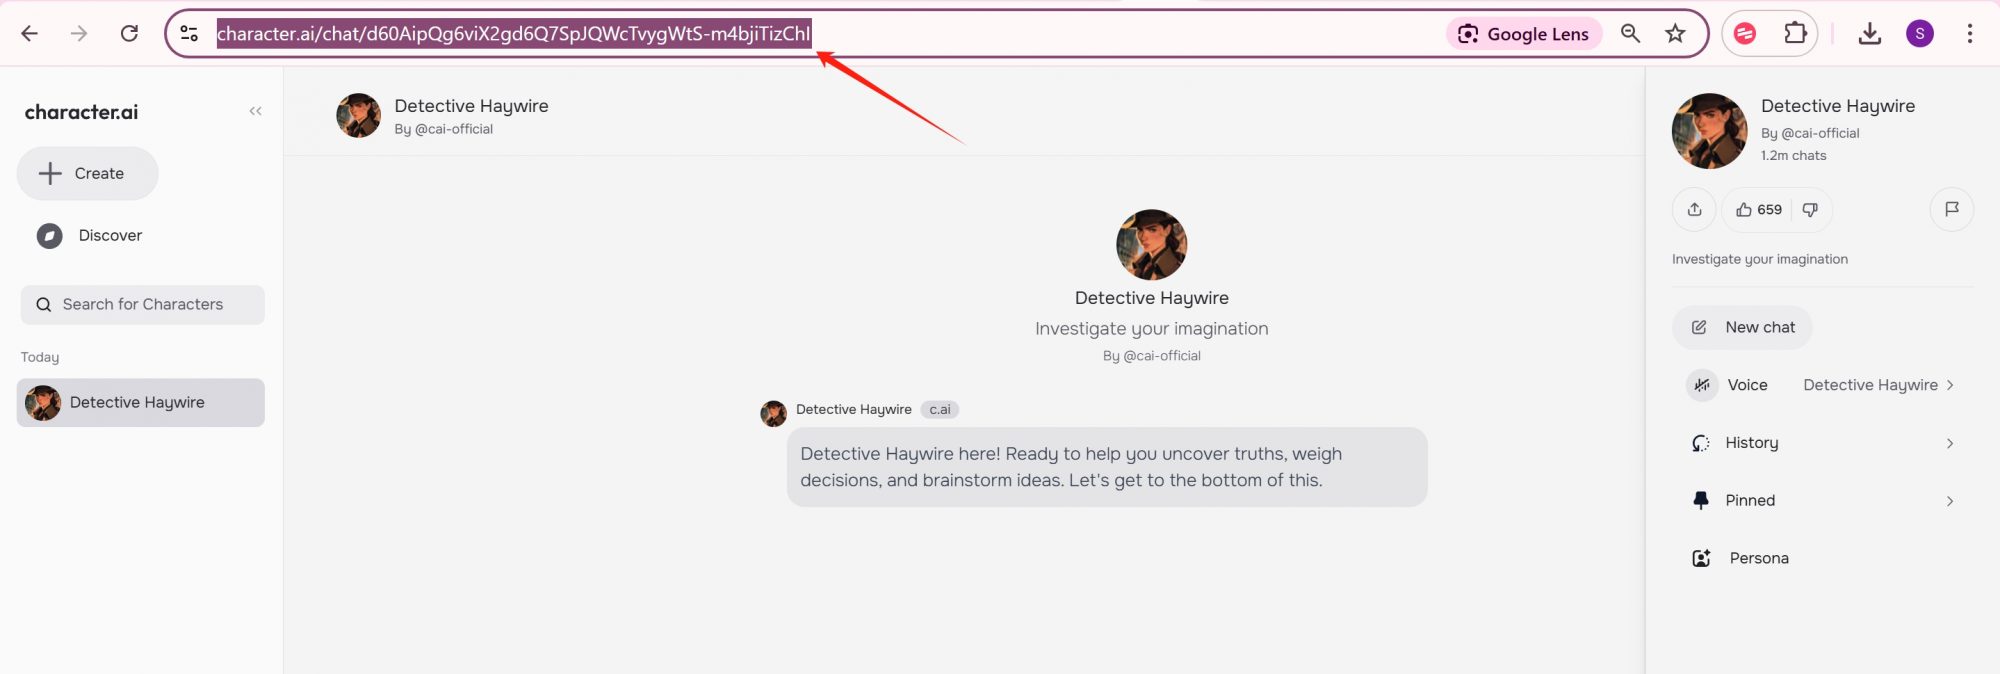The image size is (2000, 674).
Task: Open site information icon in address bar
Action: 189,34
